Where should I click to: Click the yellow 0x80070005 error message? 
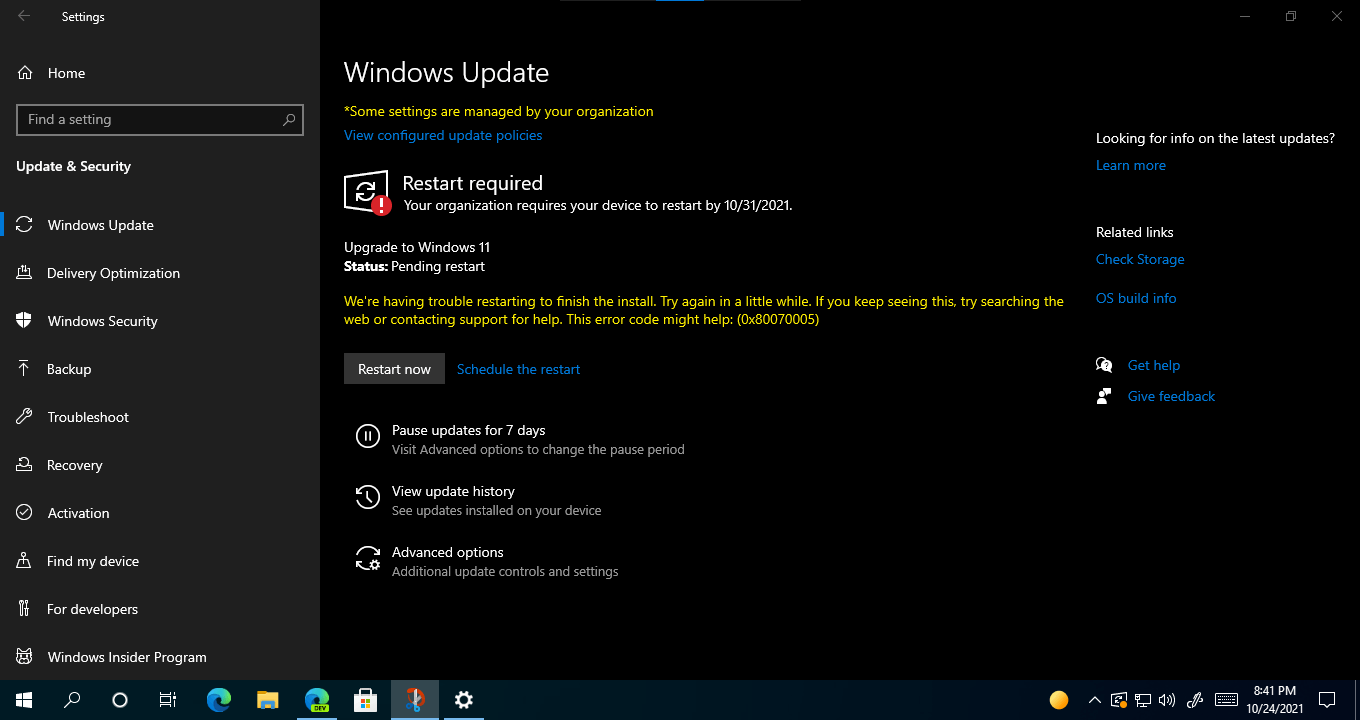pyautogui.click(x=704, y=310)
